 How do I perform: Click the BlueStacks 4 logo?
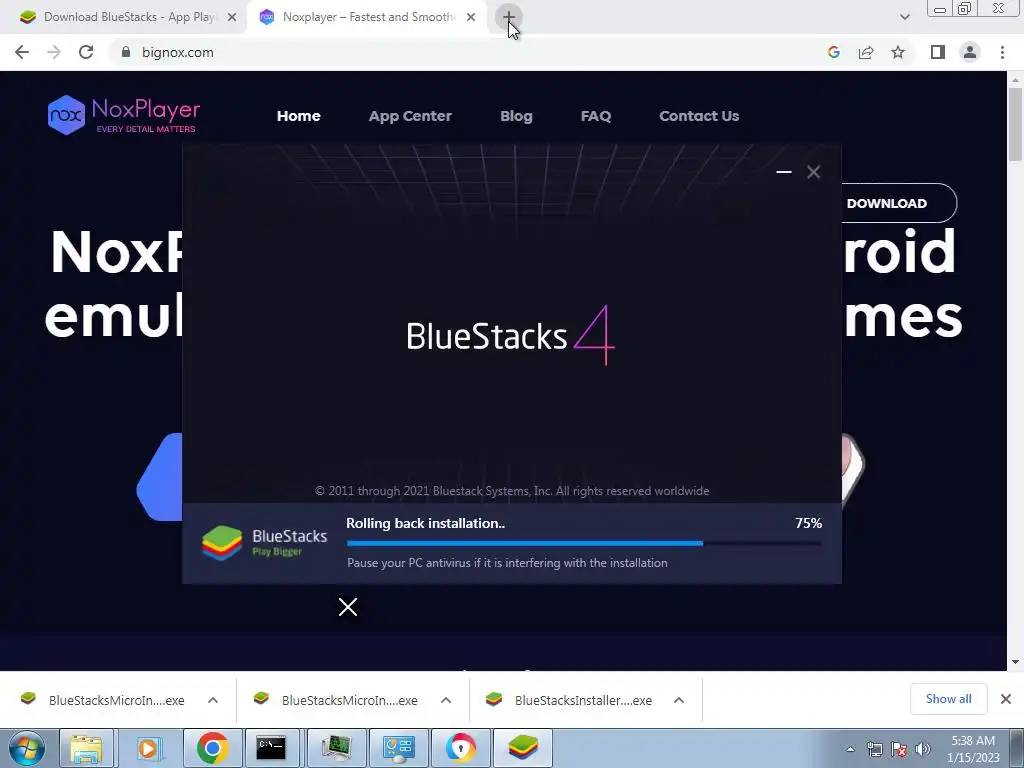point(511,335)
